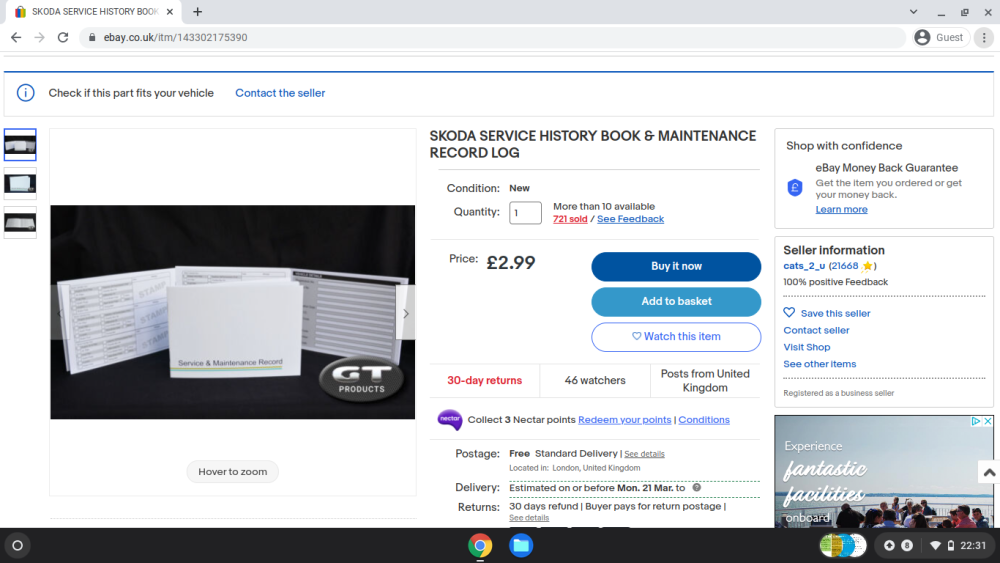The width and height of the screenshot is (1000, 563).
Task: Click the seller feedback star icon
Action: [867, 266]
